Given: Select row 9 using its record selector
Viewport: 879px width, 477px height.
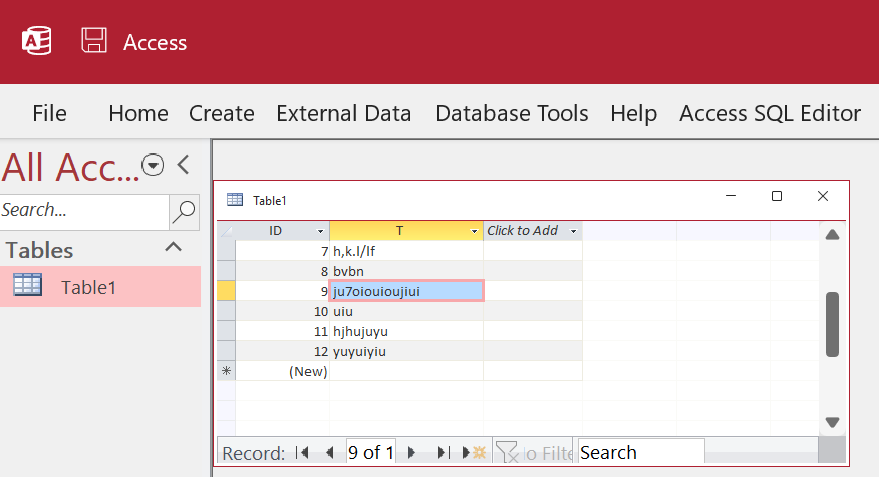Looking at the screenshot, I should [x=226, y=291].
